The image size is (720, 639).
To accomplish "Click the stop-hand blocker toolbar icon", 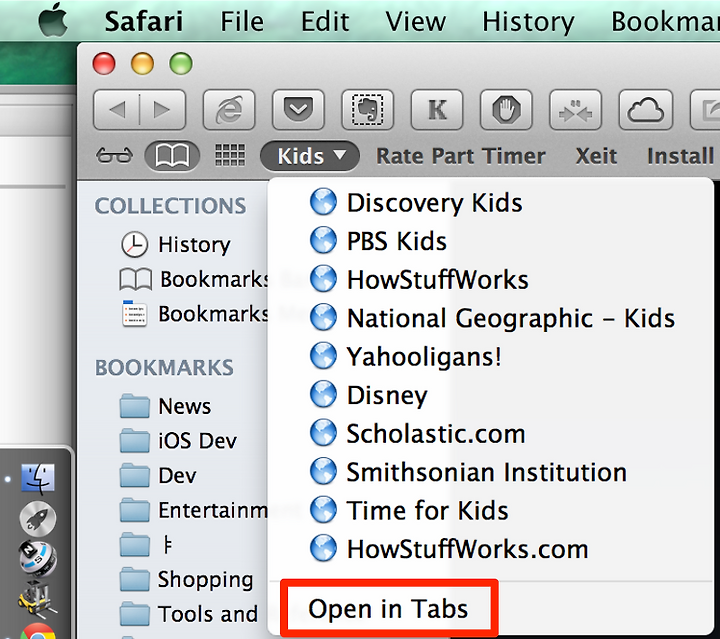I will [506, 110].
